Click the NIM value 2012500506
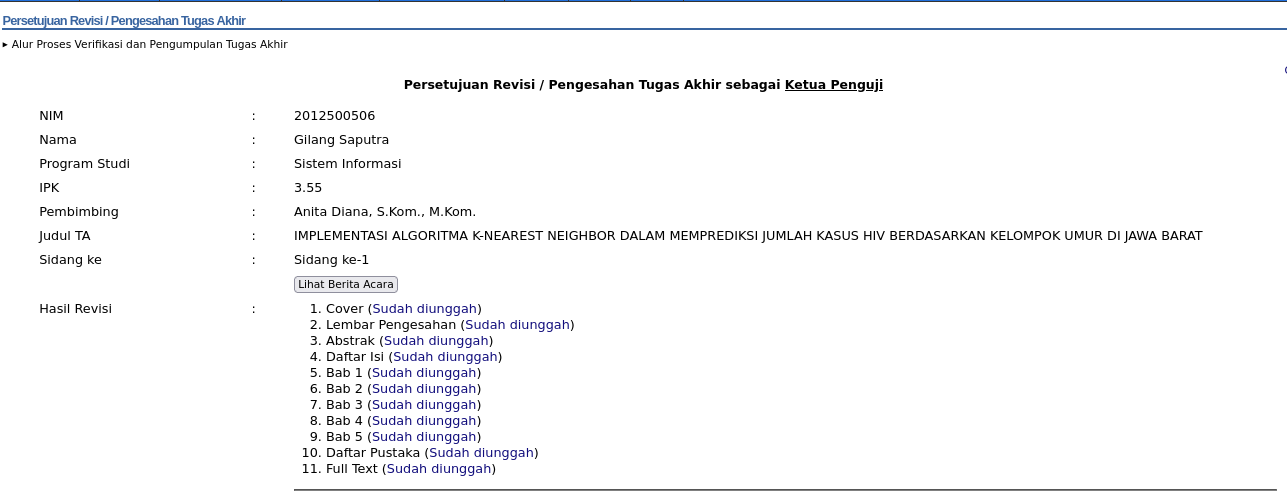1287x494 pixels. [x=334, y=116]
